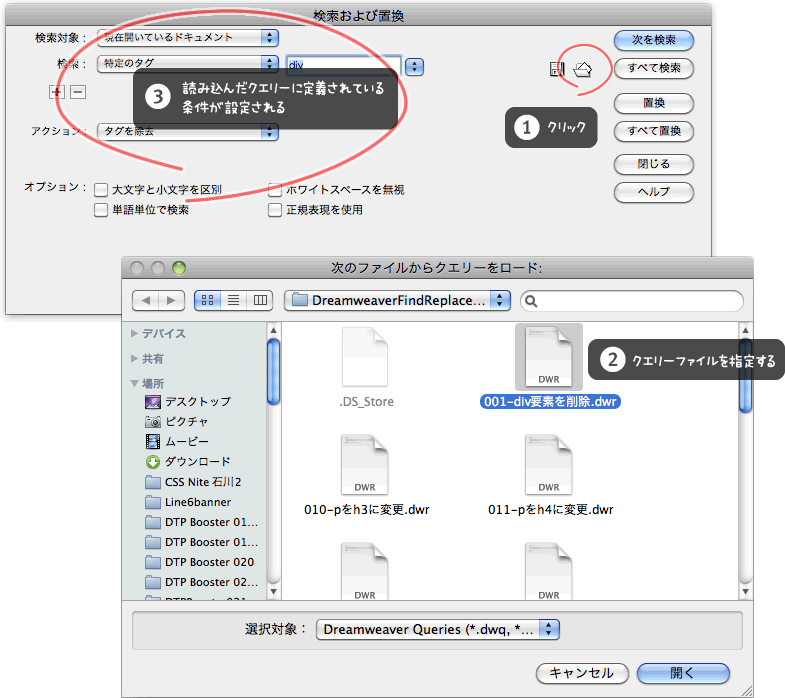This screenshot has height=698, width=785.
Task: Open the 選択対象 Dreamweaver Queries dropdown
Action: pos(438,629)
